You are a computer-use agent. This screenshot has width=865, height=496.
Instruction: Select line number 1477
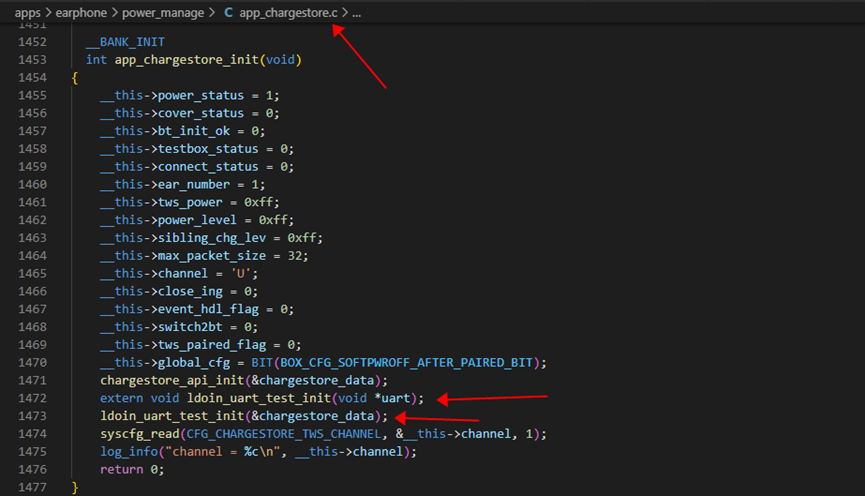tap(32, 487)
